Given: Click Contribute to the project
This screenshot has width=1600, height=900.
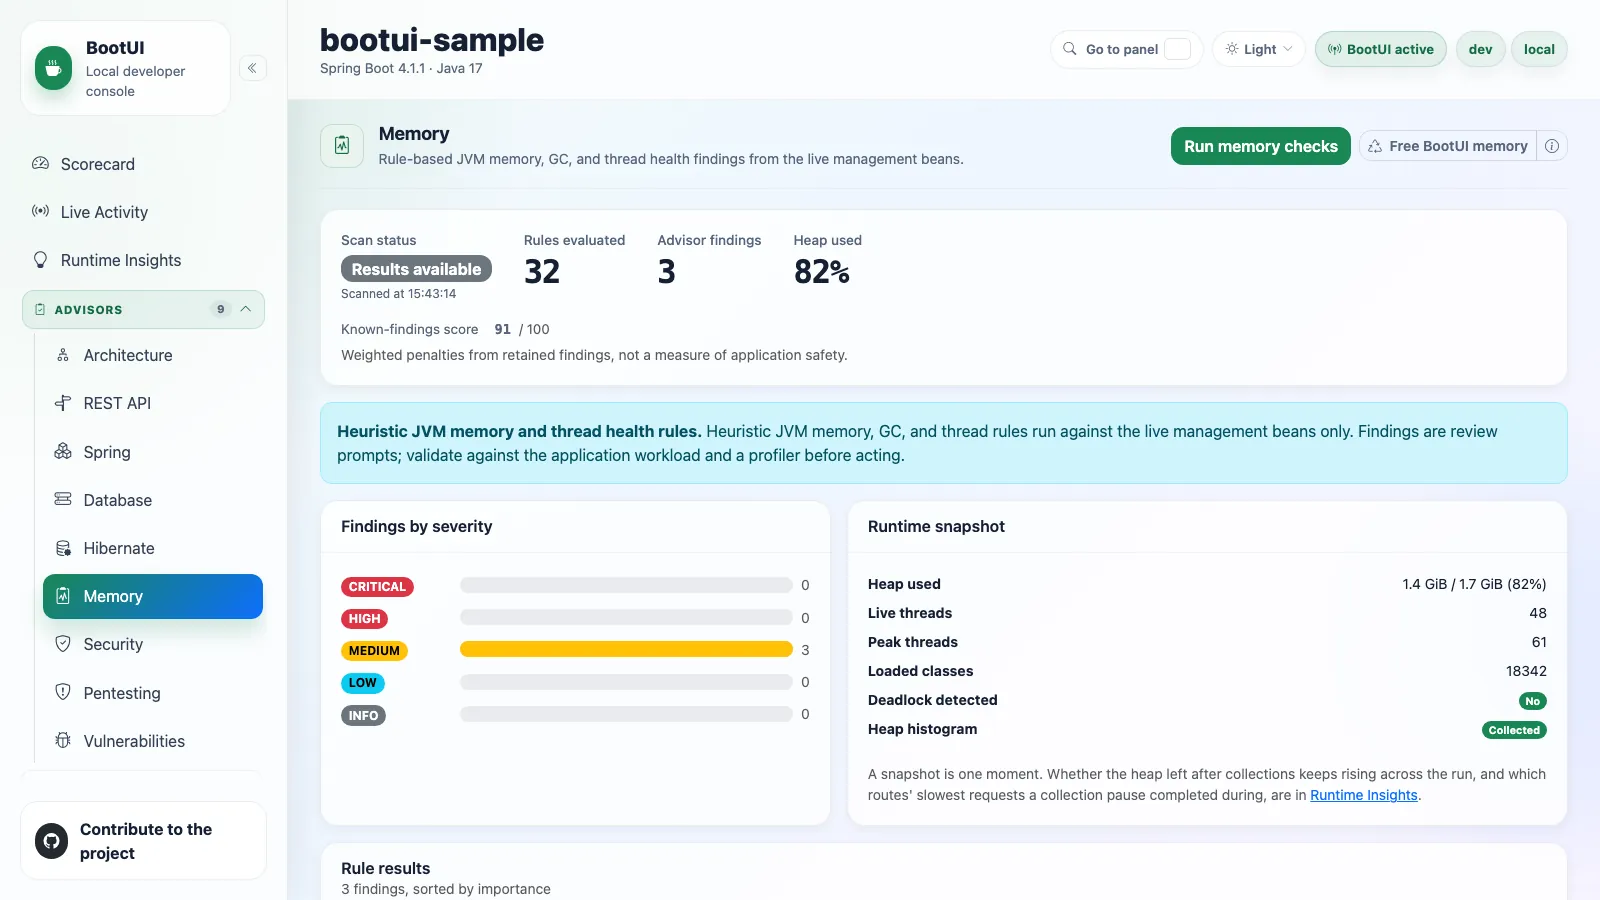Looking at the screenshot, I should [144, 841].
